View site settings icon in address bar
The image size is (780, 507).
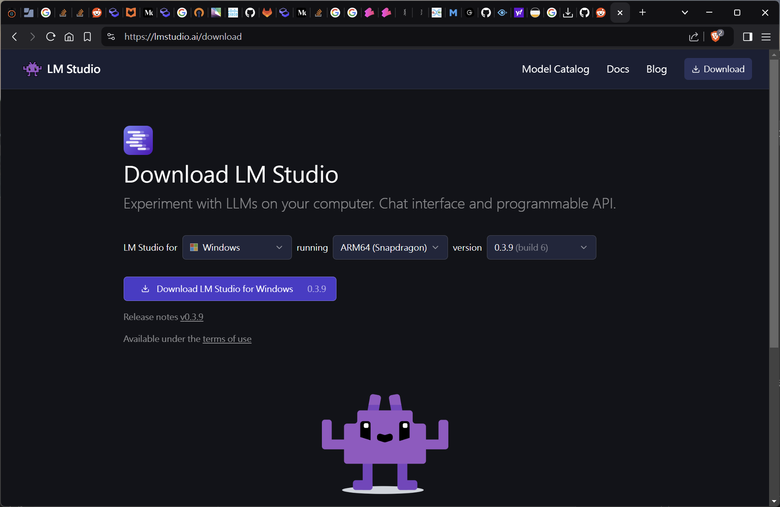coord(111,37)
